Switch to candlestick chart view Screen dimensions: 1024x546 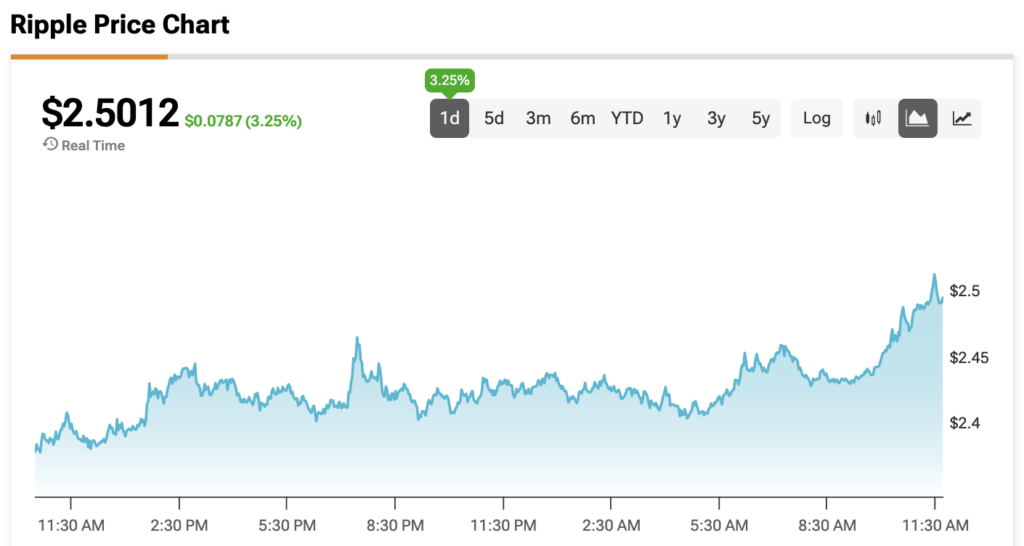(874, 118)
